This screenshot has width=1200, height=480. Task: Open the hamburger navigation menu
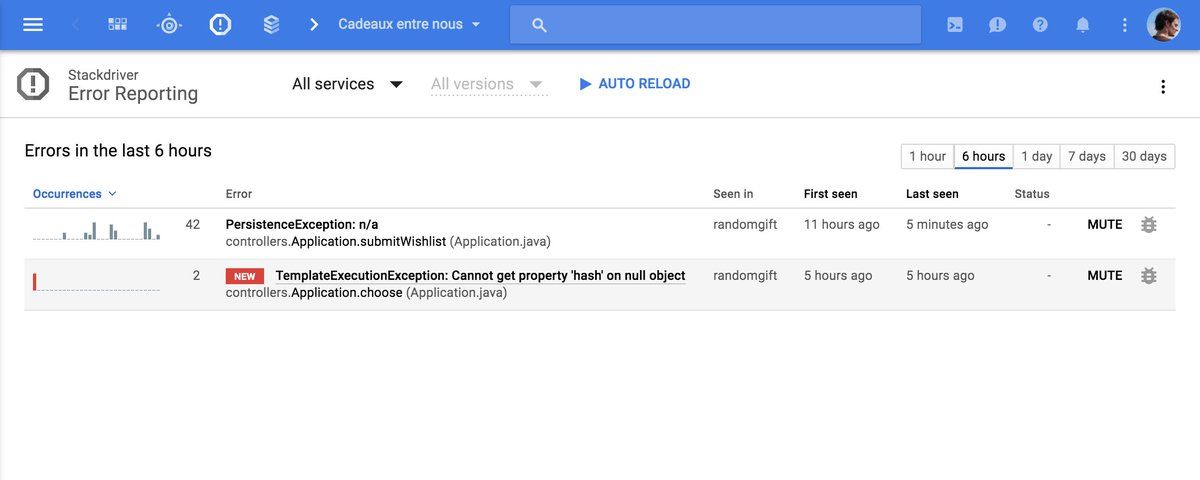coord(33,24)
